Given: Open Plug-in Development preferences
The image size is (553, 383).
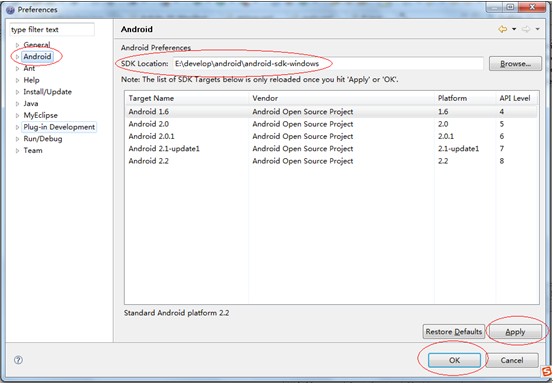Looking at the screenshot, I should click(x=59, y=127).
